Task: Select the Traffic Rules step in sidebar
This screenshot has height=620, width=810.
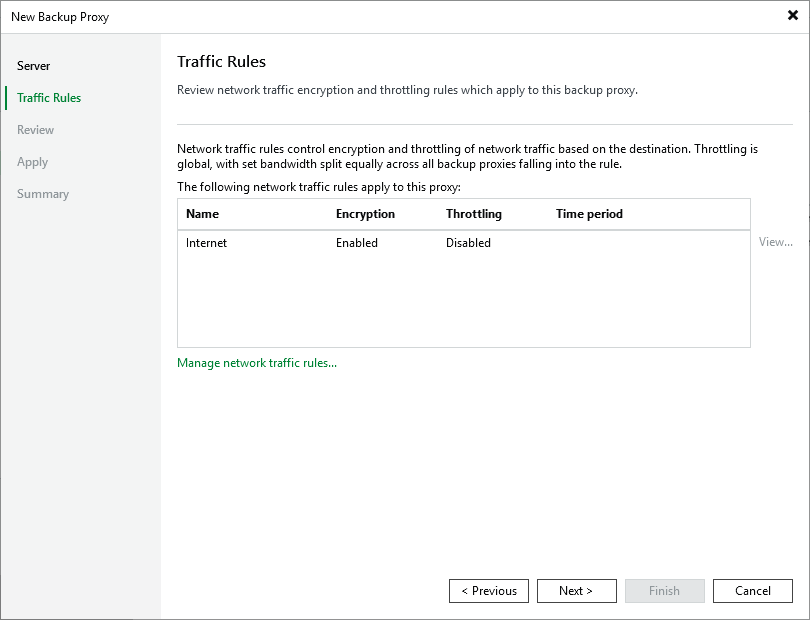Action: [49, 98]
